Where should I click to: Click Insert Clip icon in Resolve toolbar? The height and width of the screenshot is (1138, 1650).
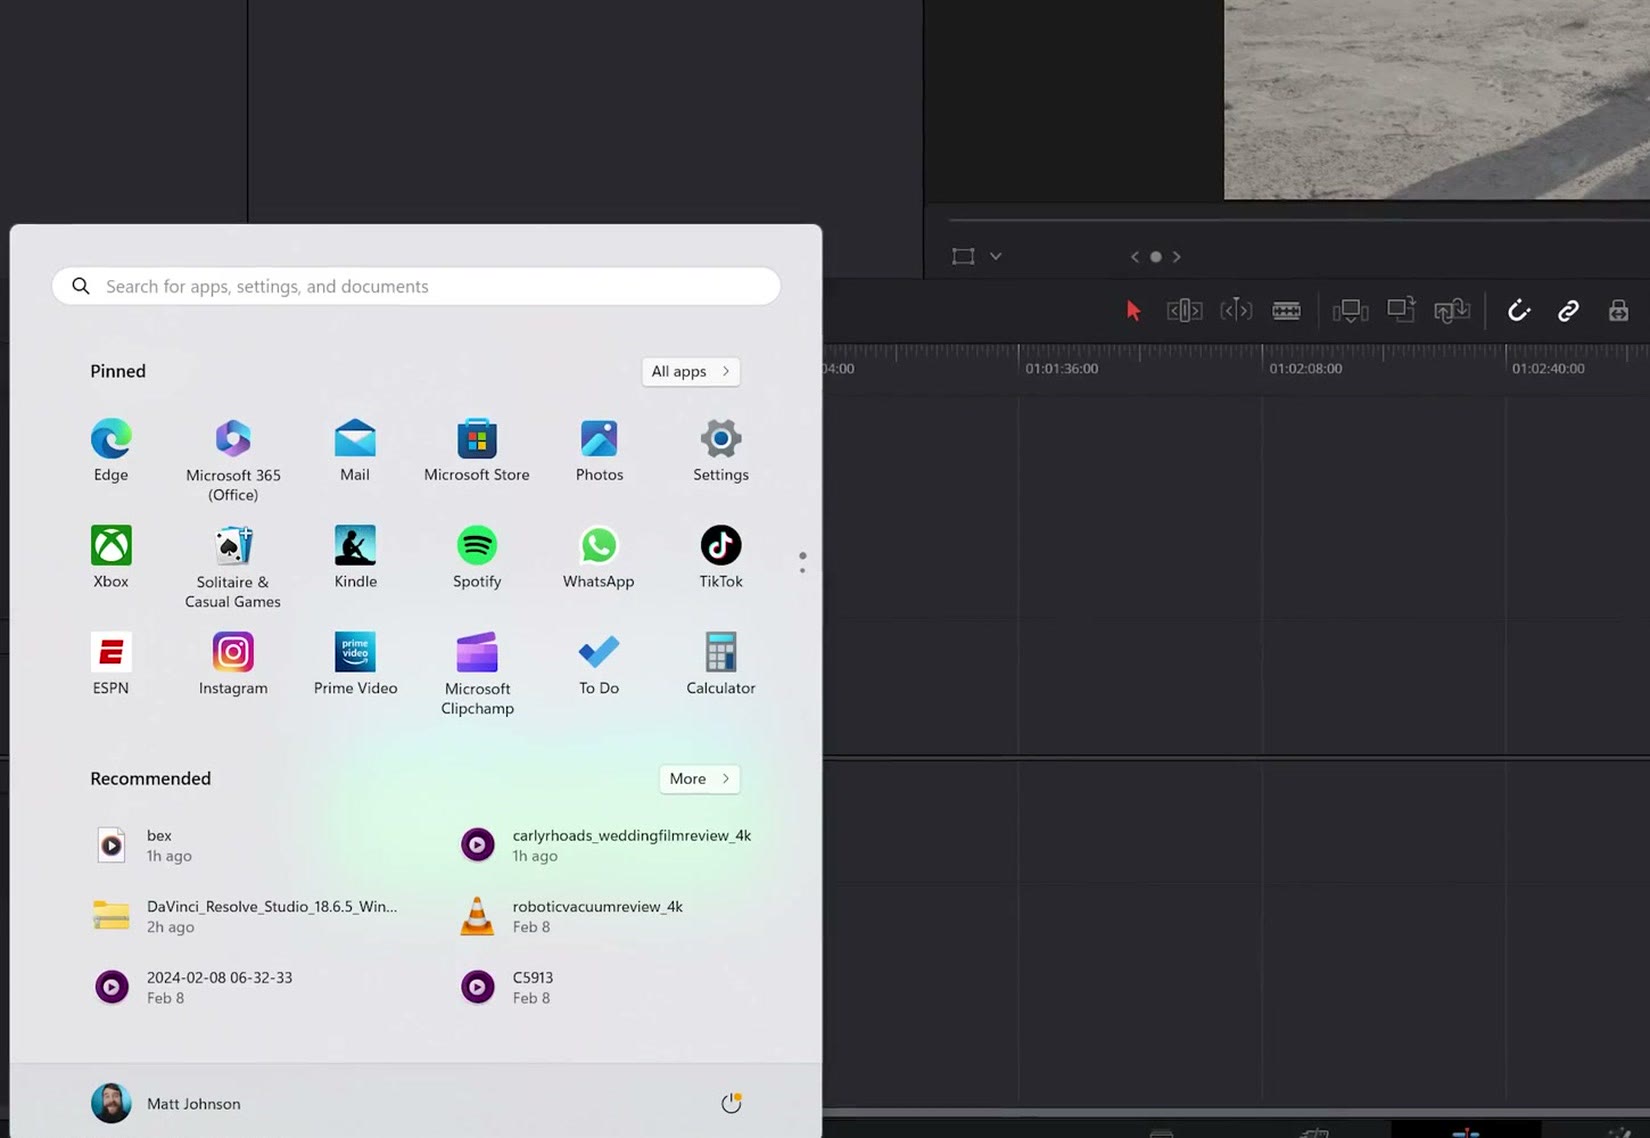coord(1350,311)
